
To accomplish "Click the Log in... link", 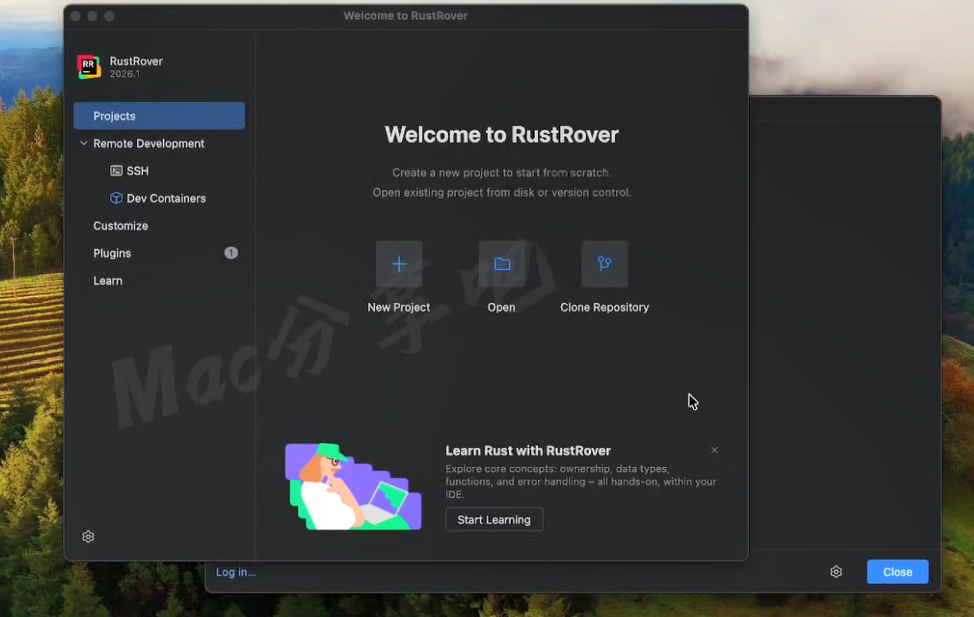I will pos(236,572).
